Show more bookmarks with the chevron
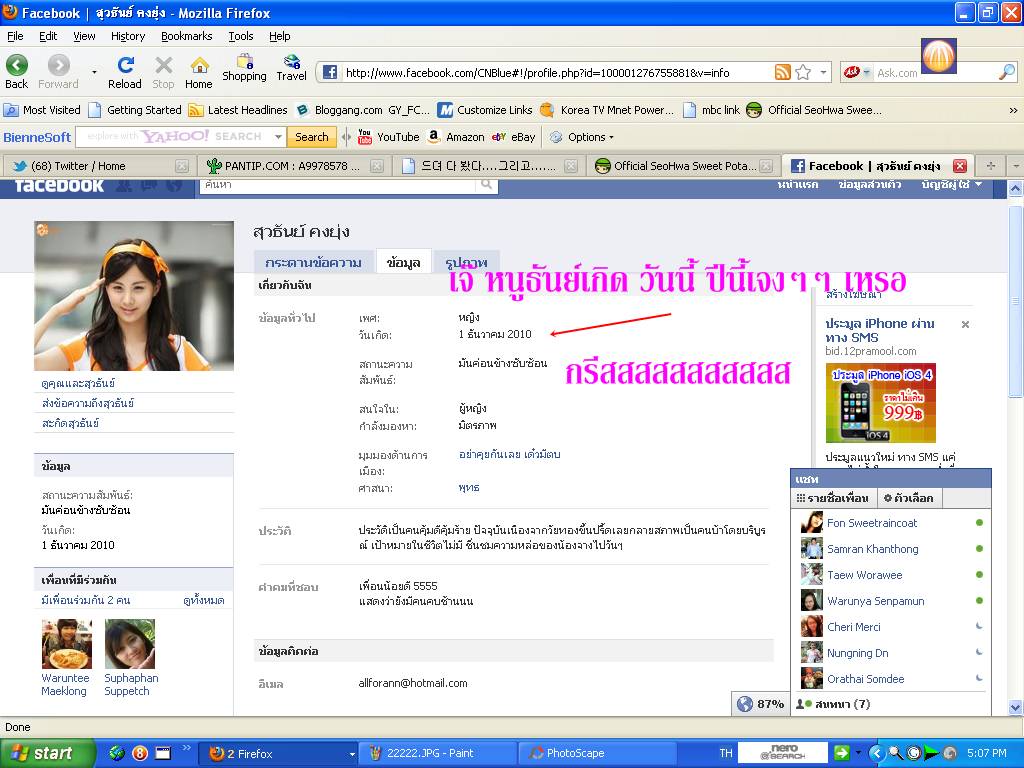This screenshot has height=768, width=1024. click(x=1013, y=110)
